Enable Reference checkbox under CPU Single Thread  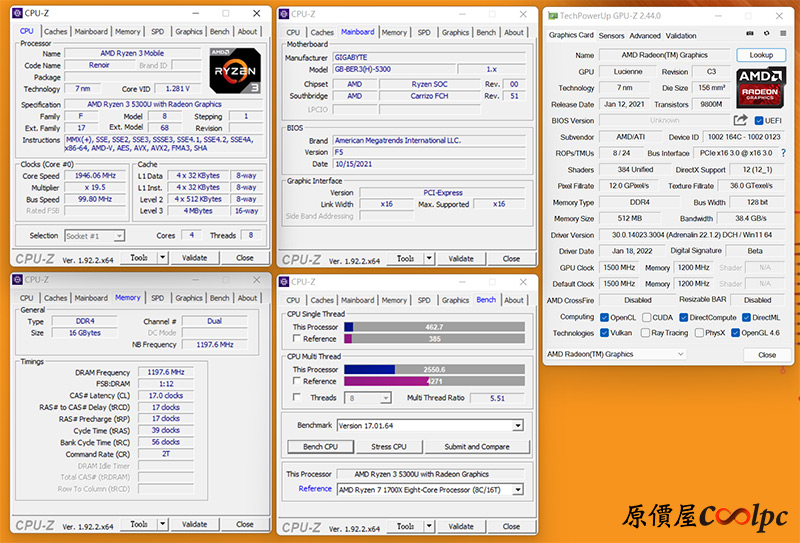296,338
